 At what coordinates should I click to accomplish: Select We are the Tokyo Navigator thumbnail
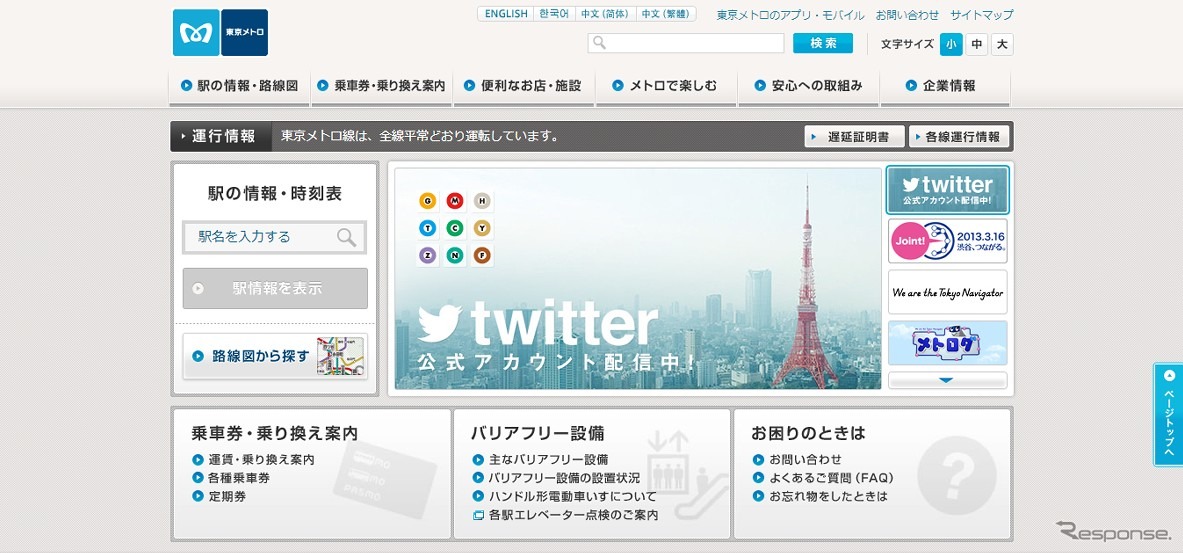(x=948, y=292)
